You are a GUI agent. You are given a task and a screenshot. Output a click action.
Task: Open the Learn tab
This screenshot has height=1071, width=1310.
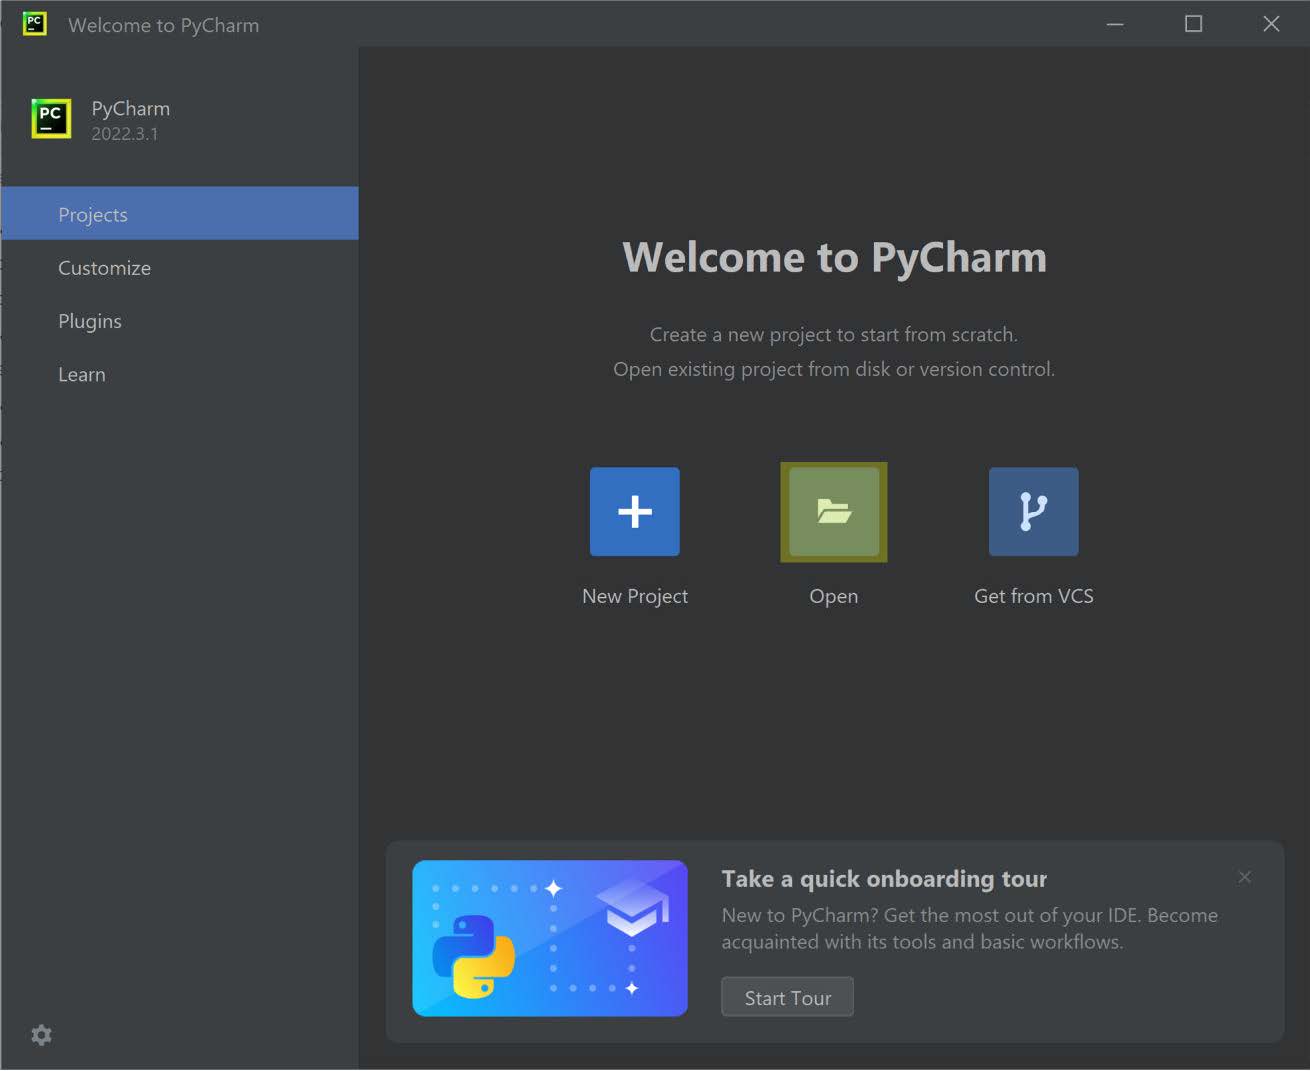(x=82, y=374)
